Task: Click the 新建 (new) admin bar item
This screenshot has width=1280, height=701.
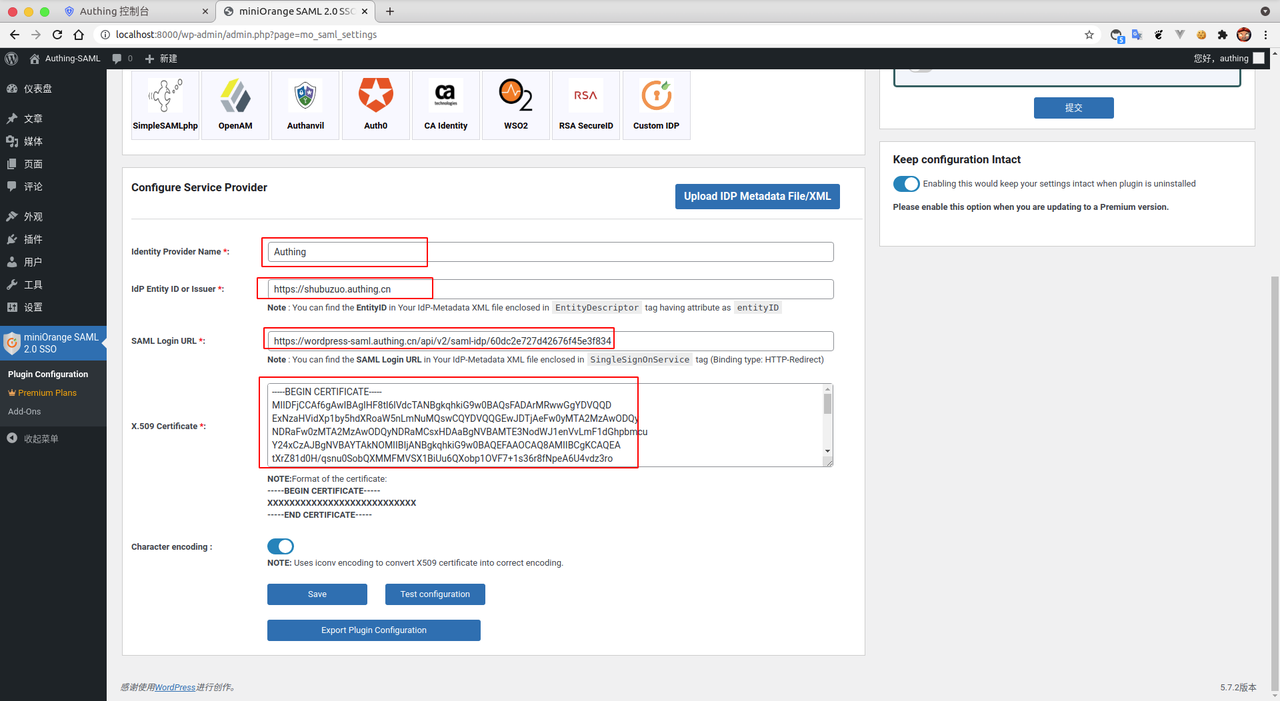Action: click(160, 58)
